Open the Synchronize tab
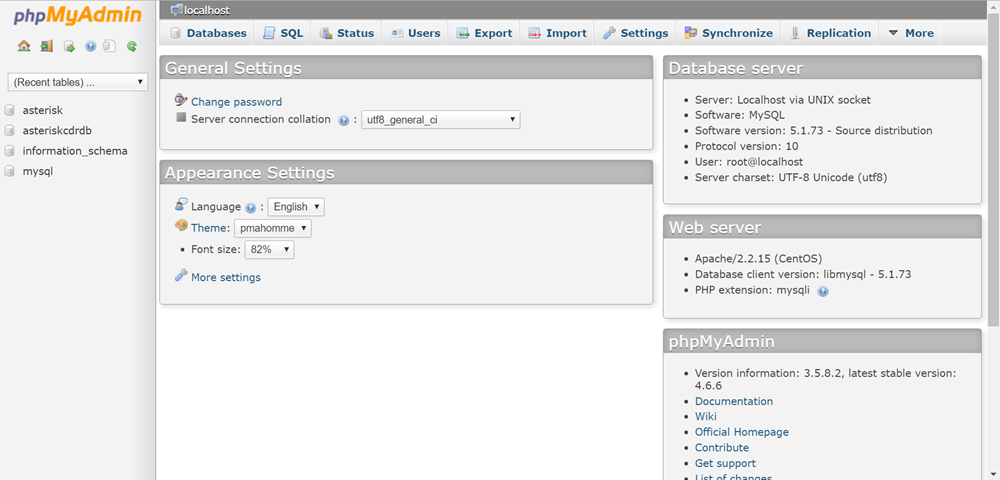Image resolution: width=1000 pixels, height=480 pixels. (x=728, y=33)
